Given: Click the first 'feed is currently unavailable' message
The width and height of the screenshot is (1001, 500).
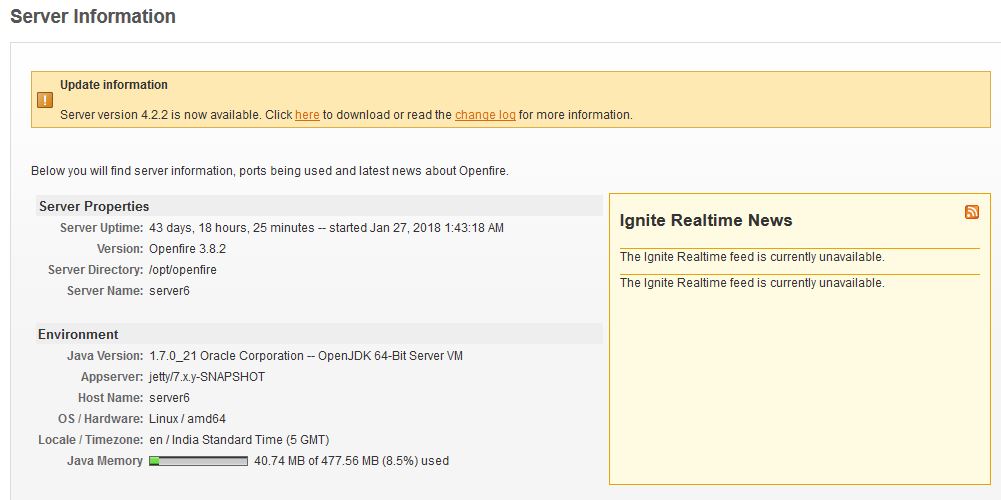Looking at the screenshot, I should tap(752, 257).
